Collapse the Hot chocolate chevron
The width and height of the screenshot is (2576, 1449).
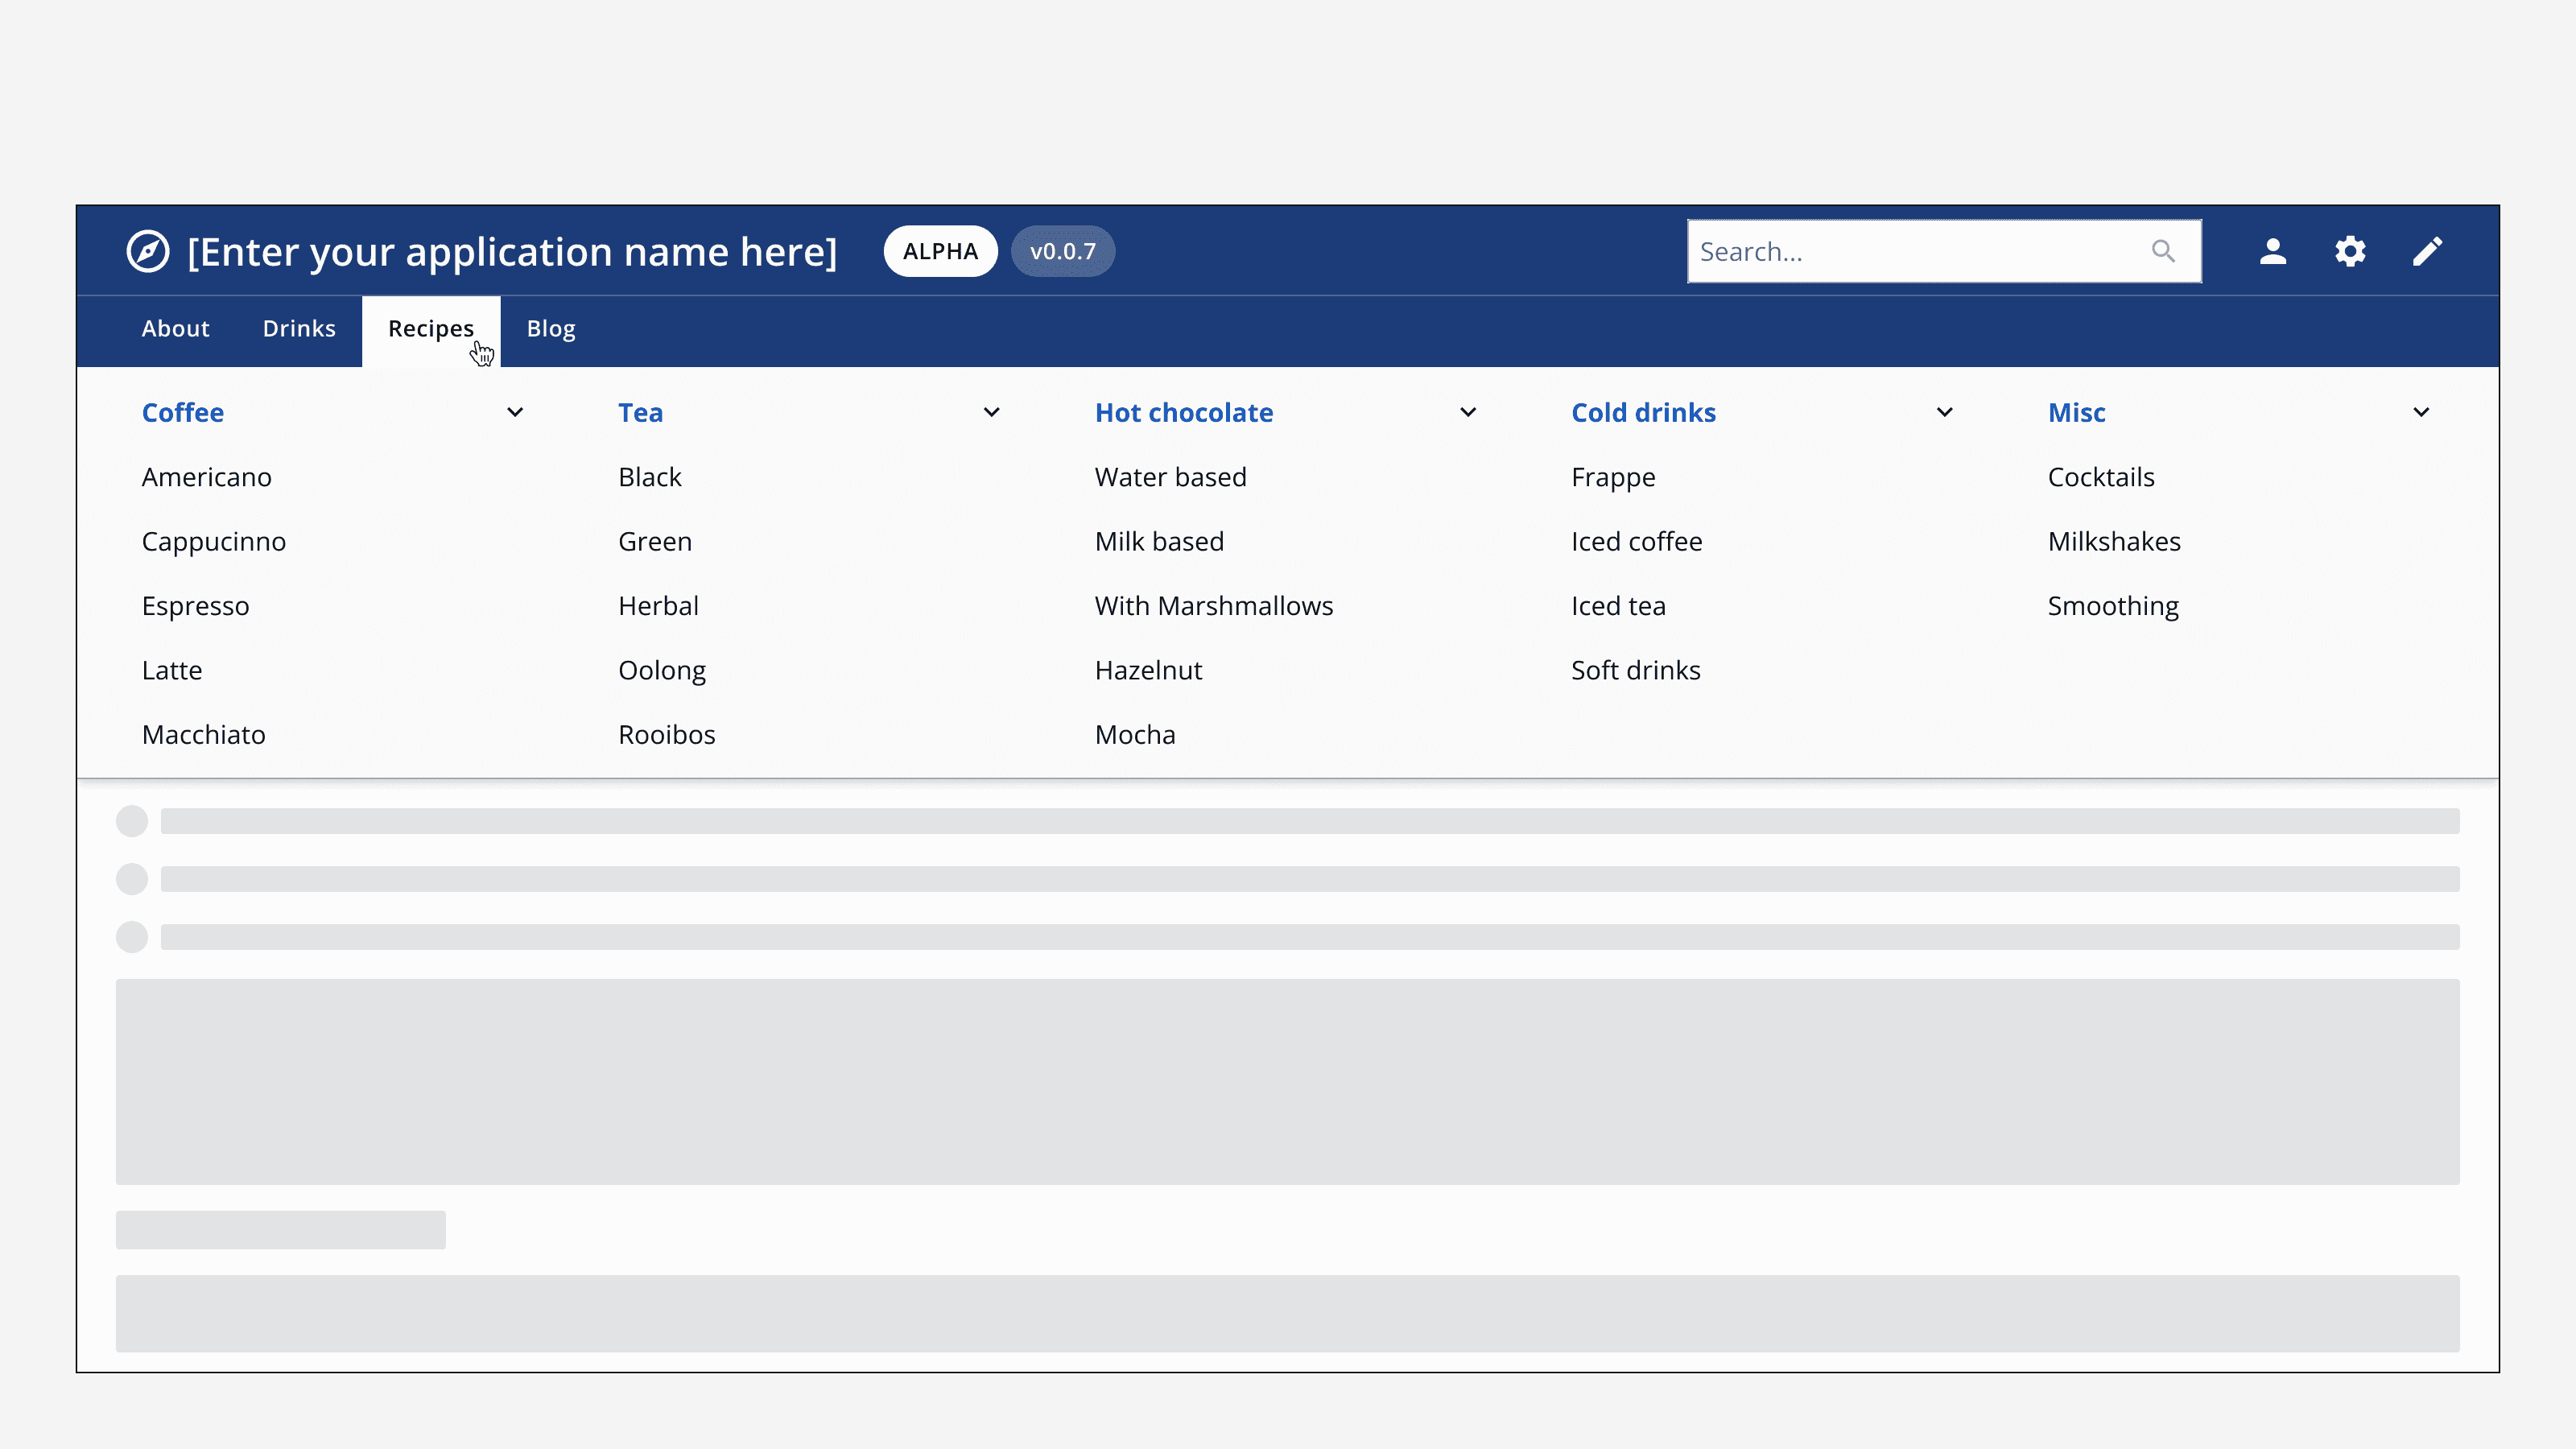[x=1468, y=412]
